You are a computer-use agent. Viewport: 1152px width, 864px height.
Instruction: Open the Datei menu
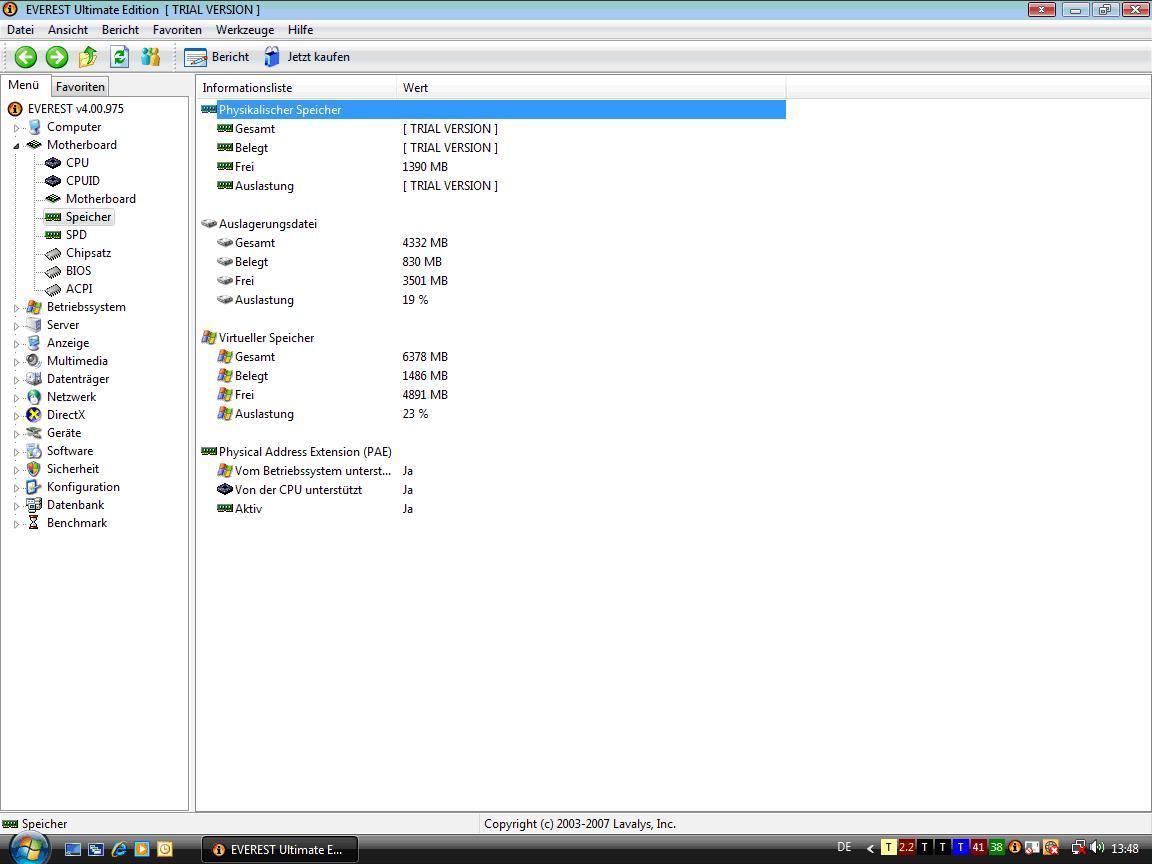click(x=21, y=30)
